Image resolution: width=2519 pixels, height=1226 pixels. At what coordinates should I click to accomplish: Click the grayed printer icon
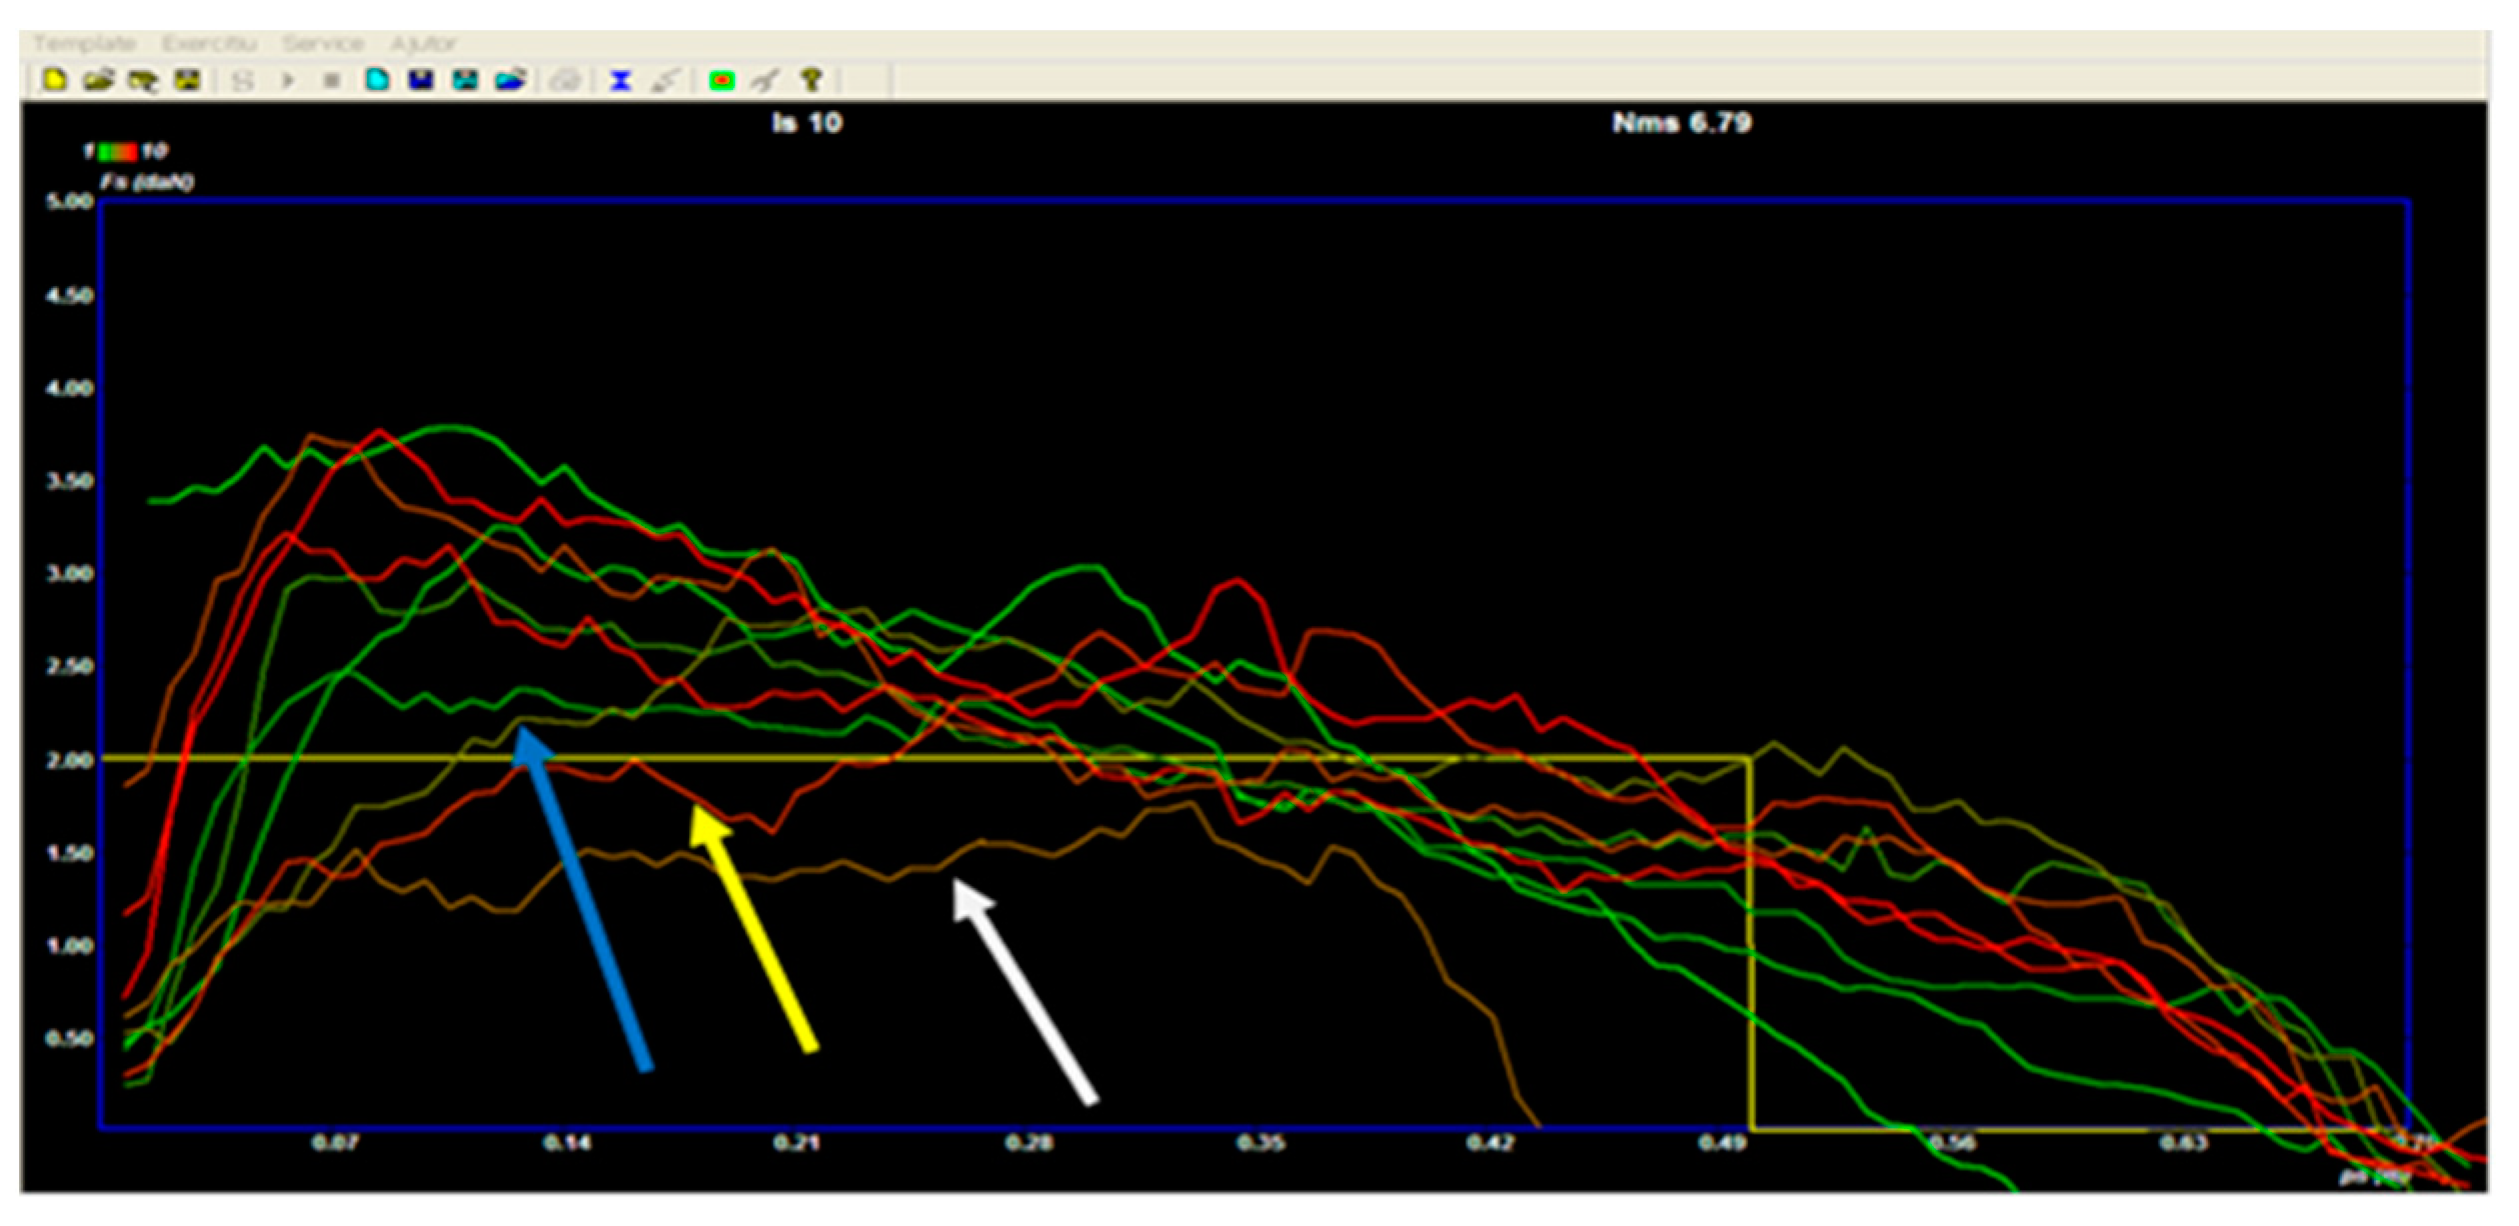pyautogui.click(x=566, y=80)
